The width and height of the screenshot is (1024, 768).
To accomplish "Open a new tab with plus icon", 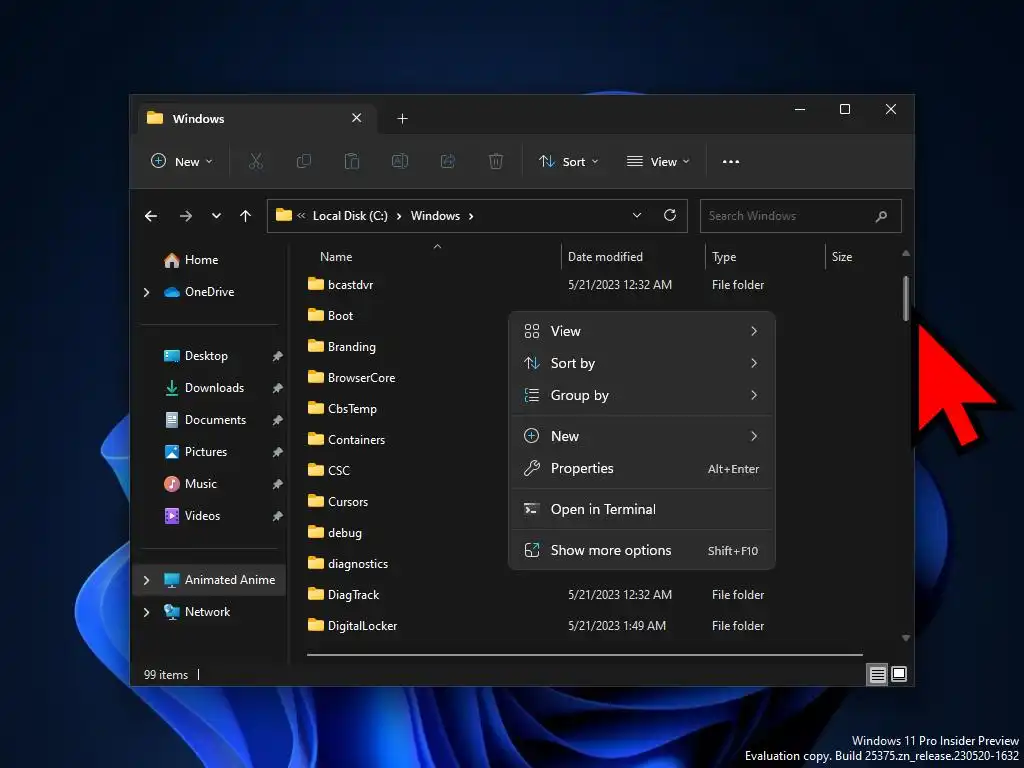I will 402,118.
